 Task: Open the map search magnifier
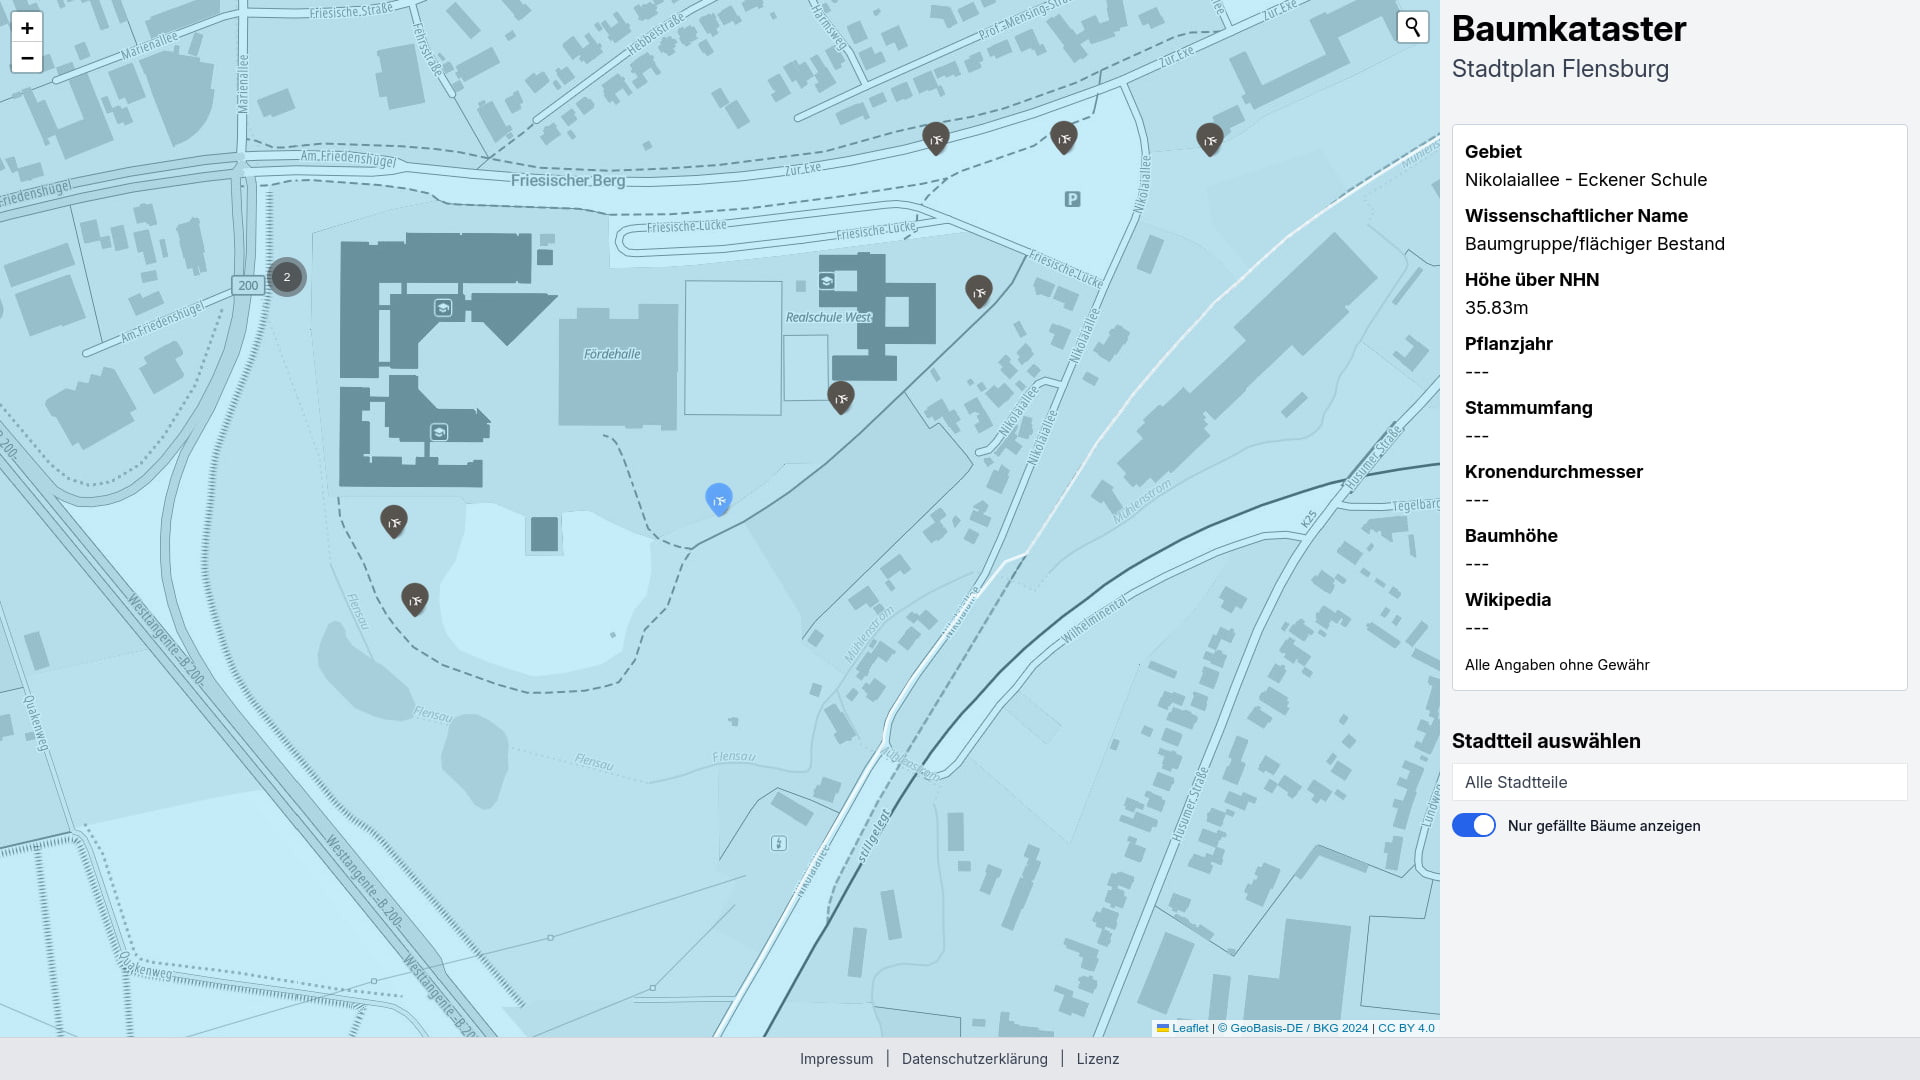point(1412,27)
